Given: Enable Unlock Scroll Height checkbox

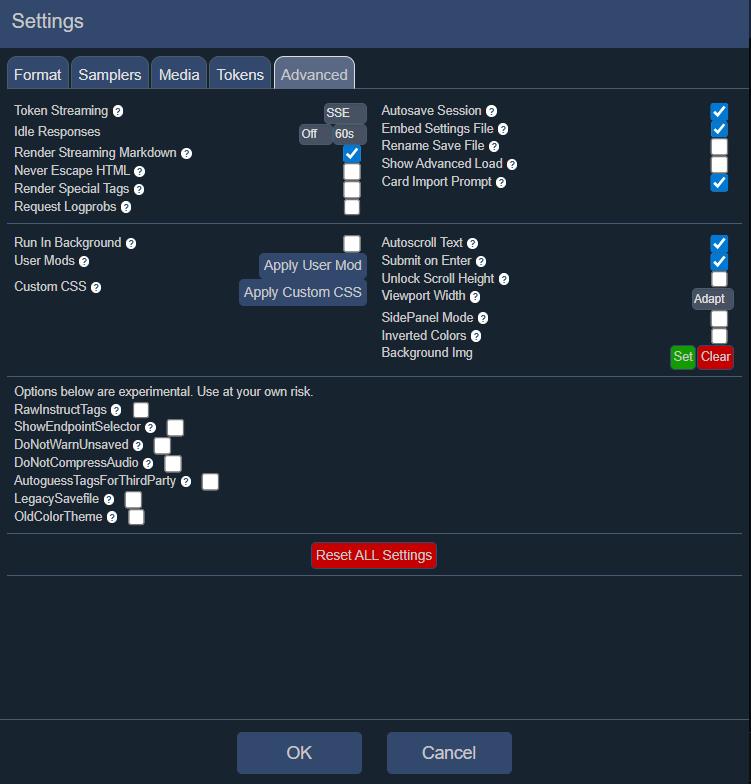Looking at the screenshot, I should coord(719,279).
